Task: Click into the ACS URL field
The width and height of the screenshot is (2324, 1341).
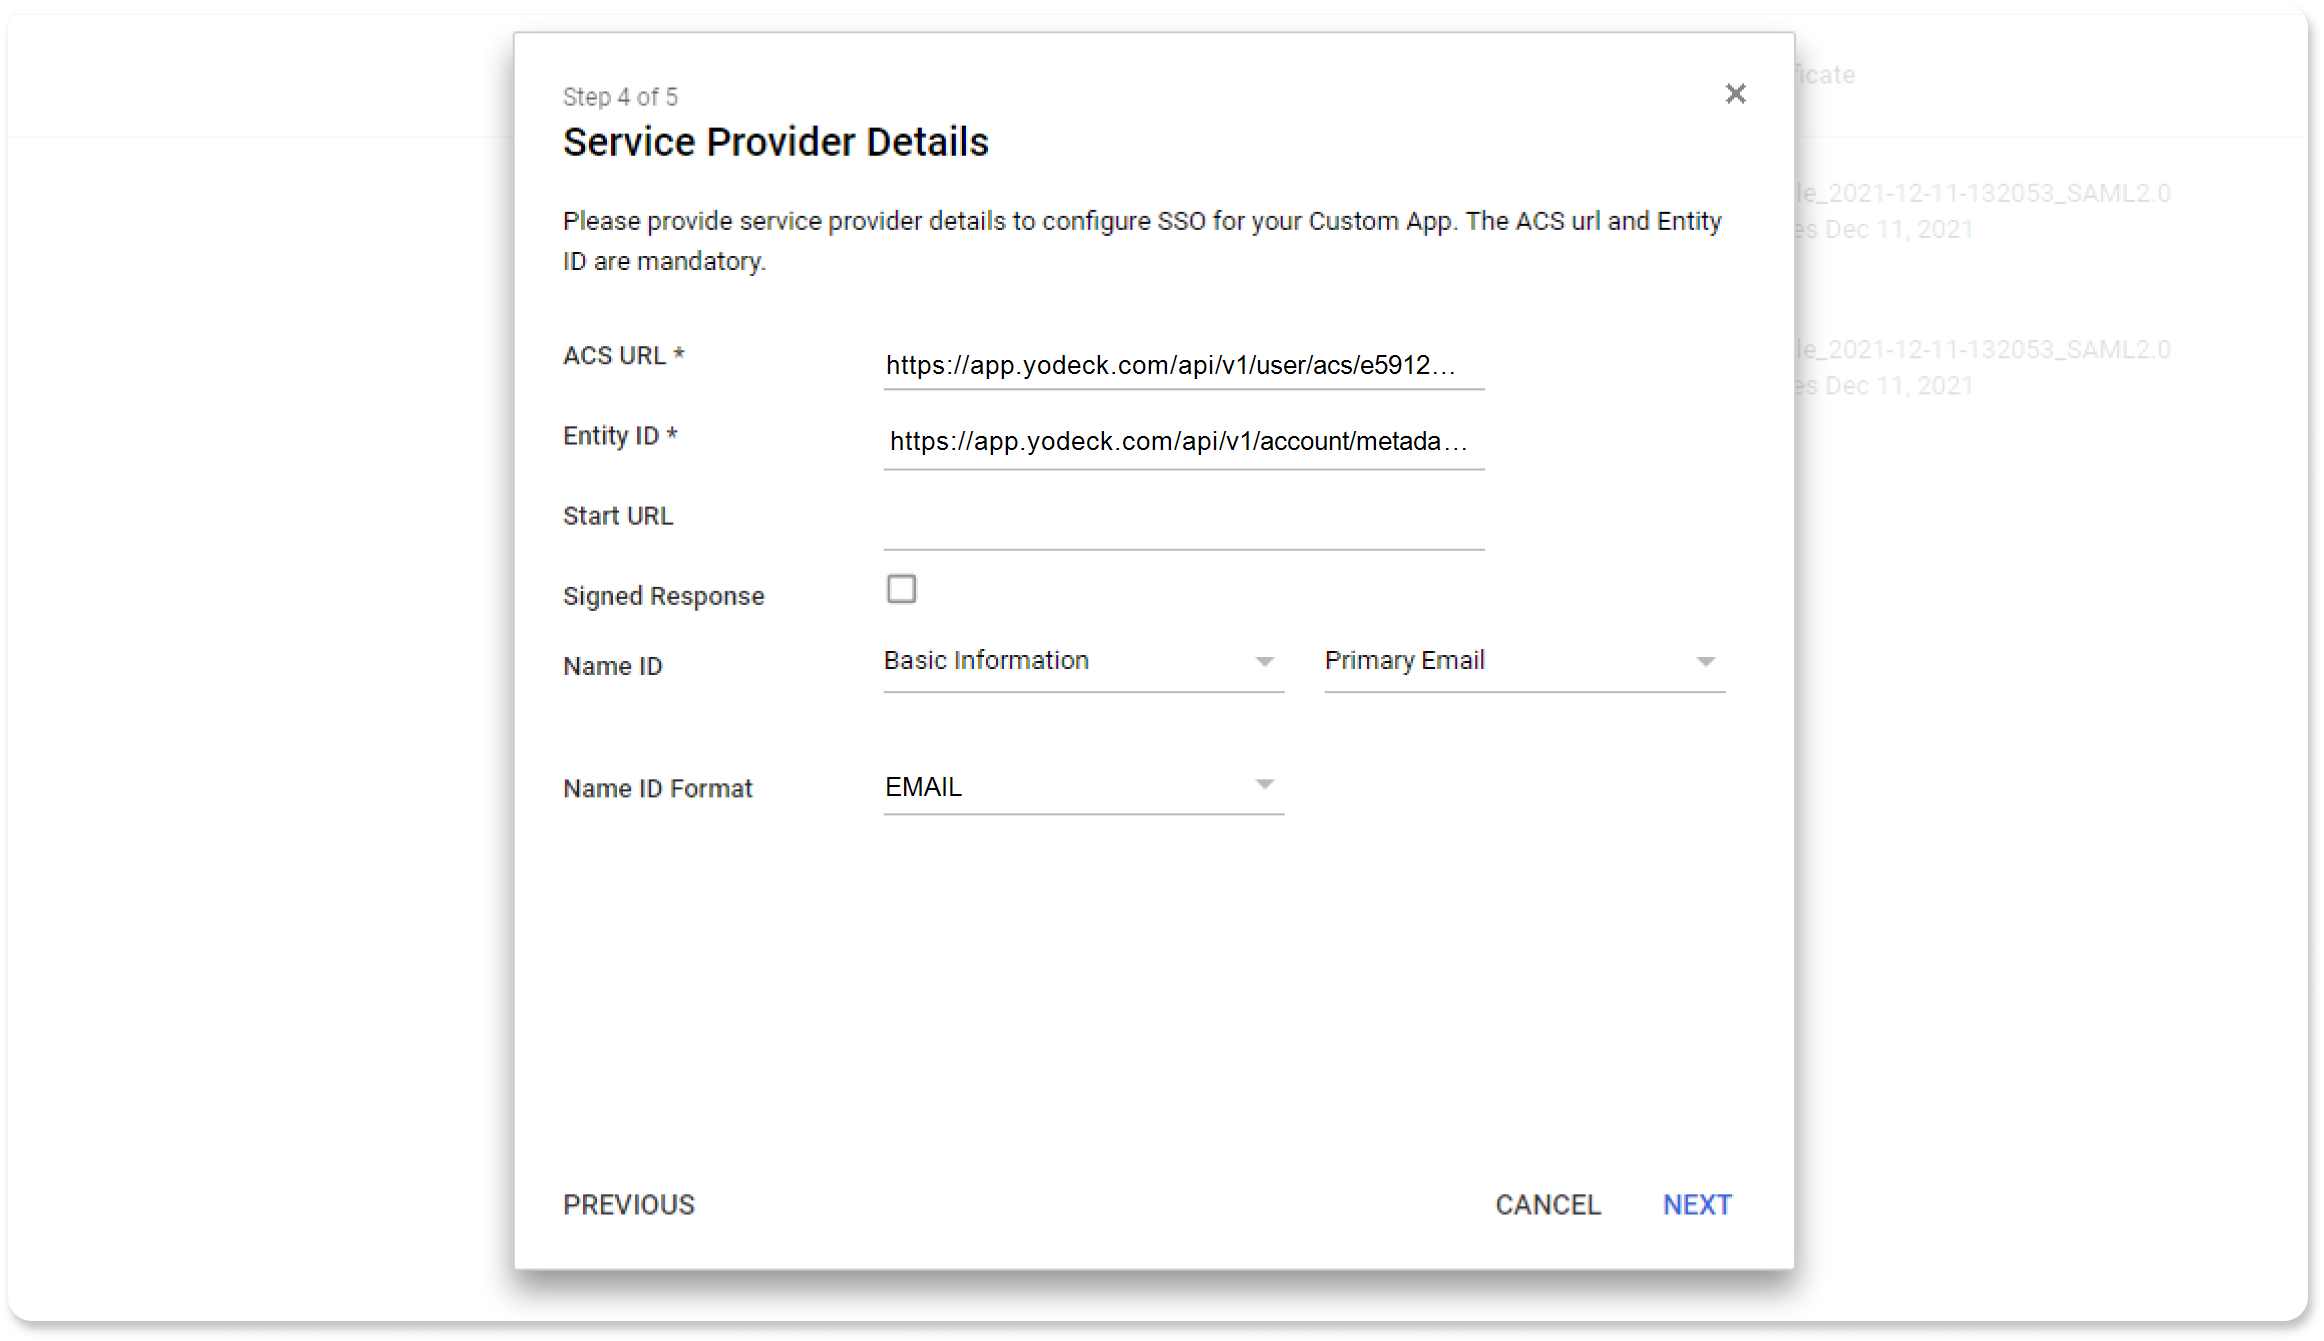Action: coord(1183,366)
